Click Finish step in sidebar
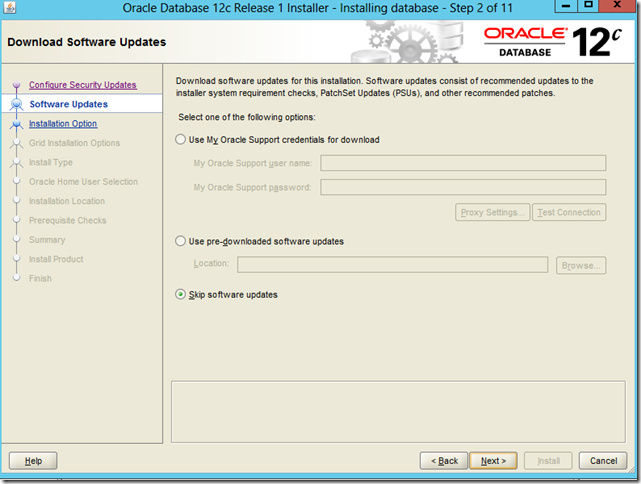 pyautogui.click(x=40, y=278)
